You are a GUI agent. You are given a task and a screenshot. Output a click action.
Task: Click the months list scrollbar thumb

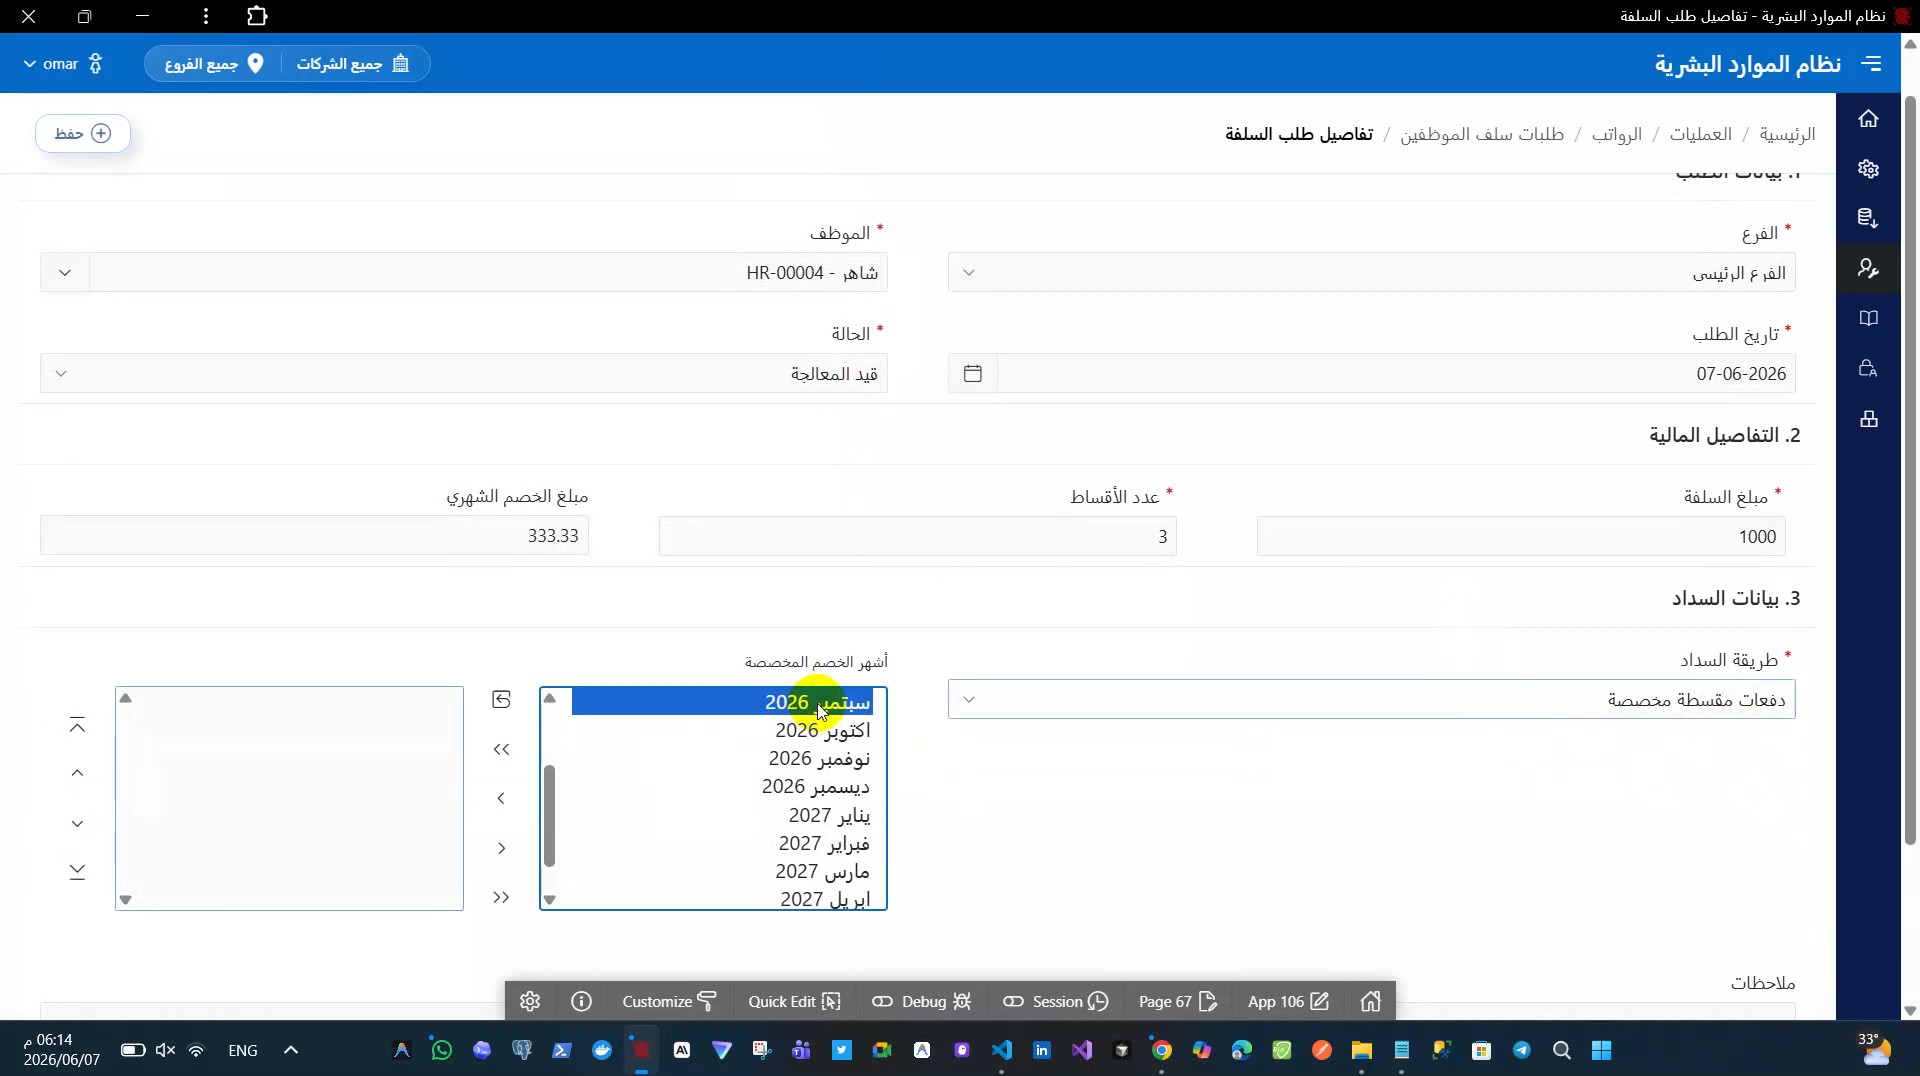tap(549, 816)
